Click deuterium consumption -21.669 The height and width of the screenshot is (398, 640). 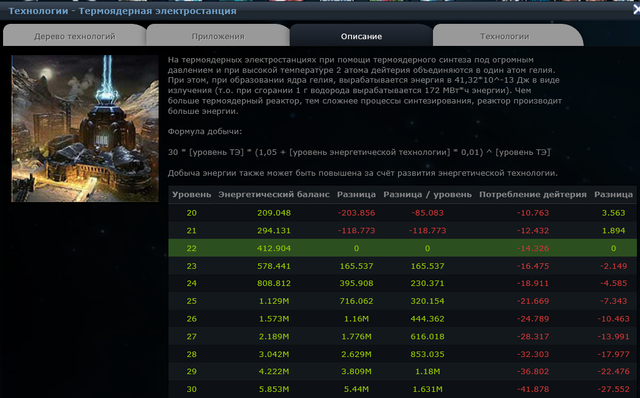point(533,301)
